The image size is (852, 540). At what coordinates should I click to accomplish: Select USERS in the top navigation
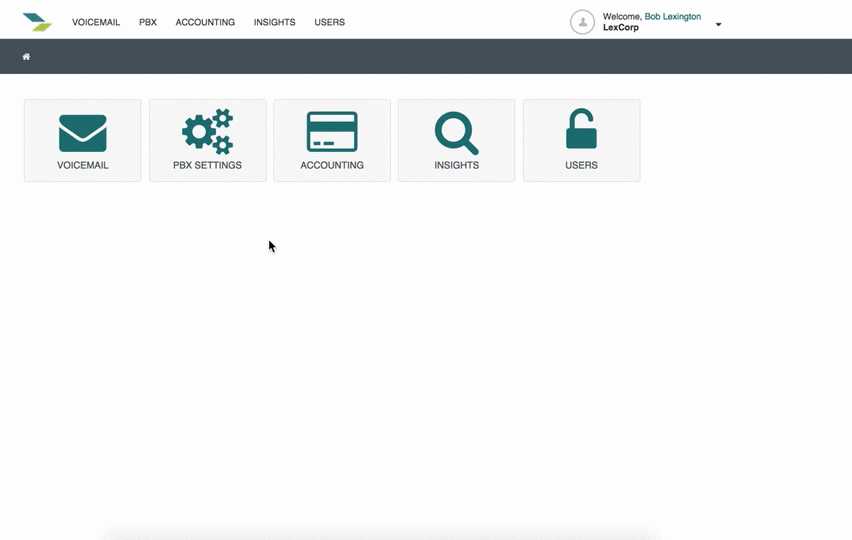pos(329,22)
